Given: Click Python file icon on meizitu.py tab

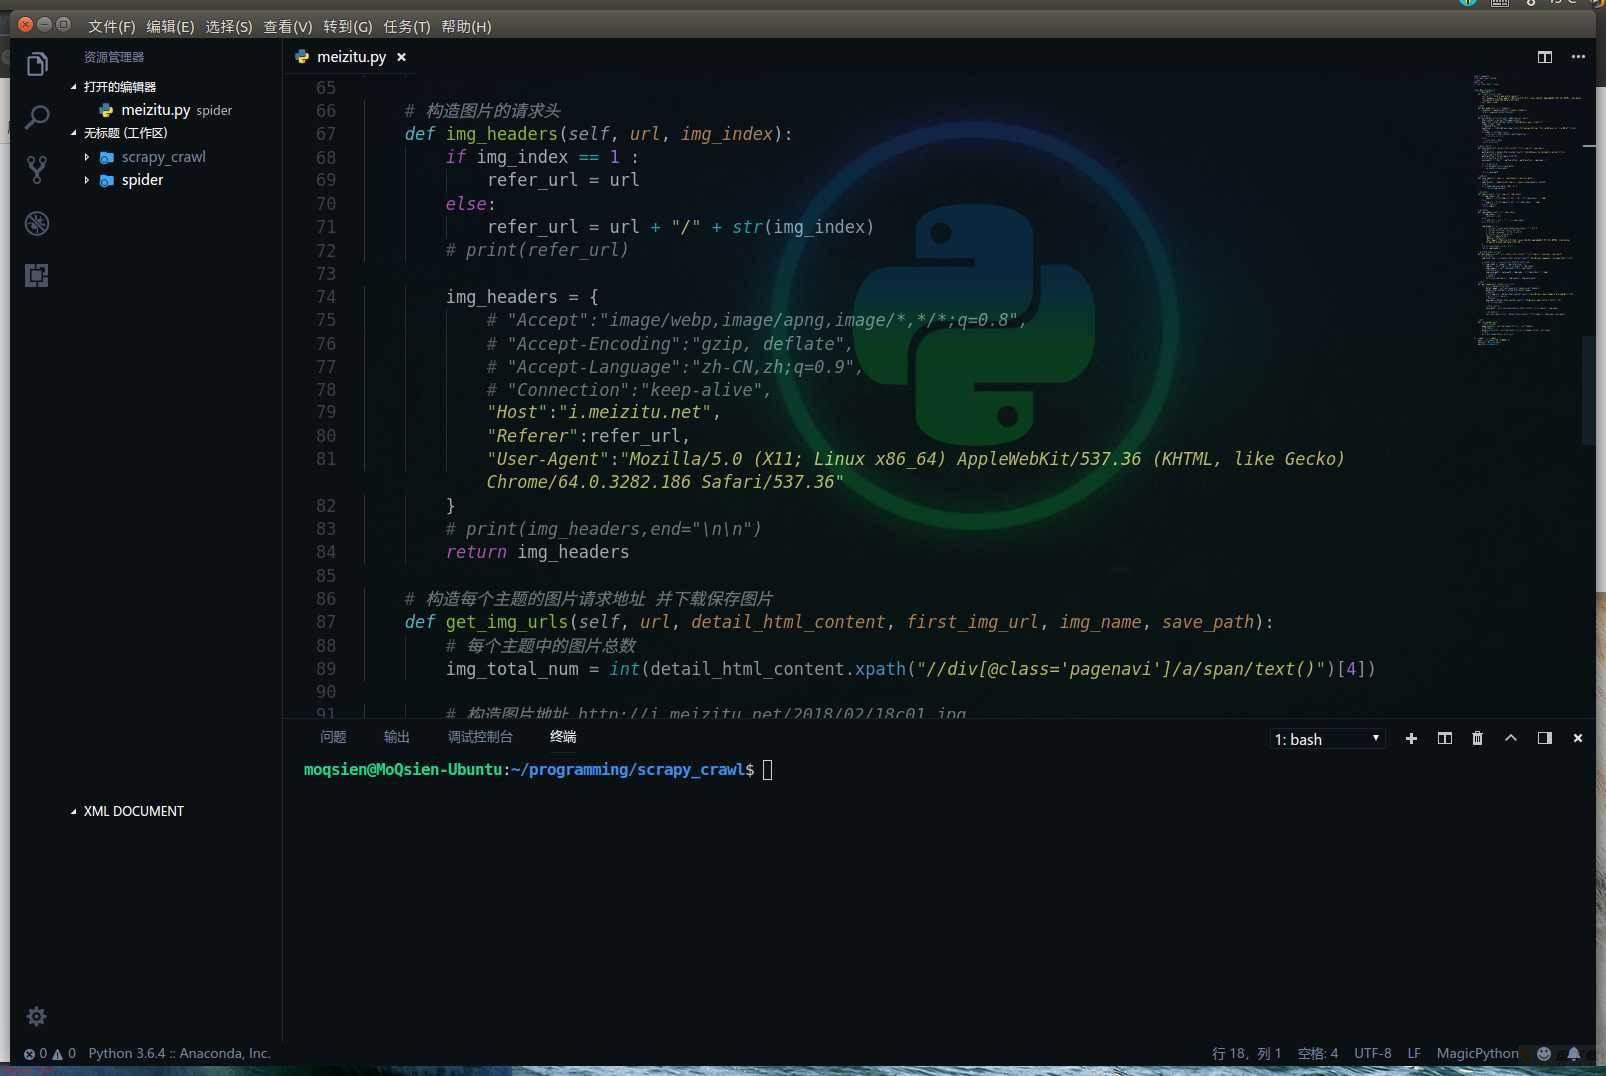Looking at the screenshot, I should point(302,57).
